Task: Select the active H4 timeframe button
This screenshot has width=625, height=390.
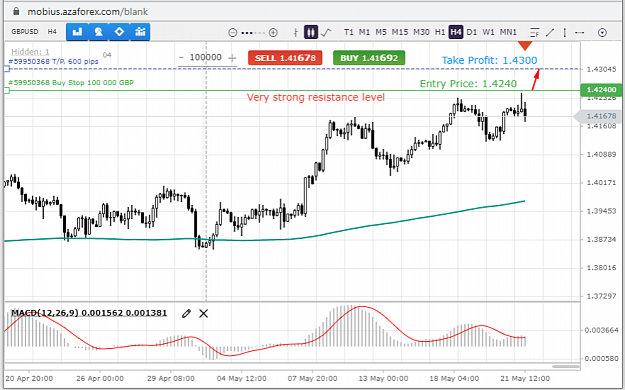Action: coord(456,32)
